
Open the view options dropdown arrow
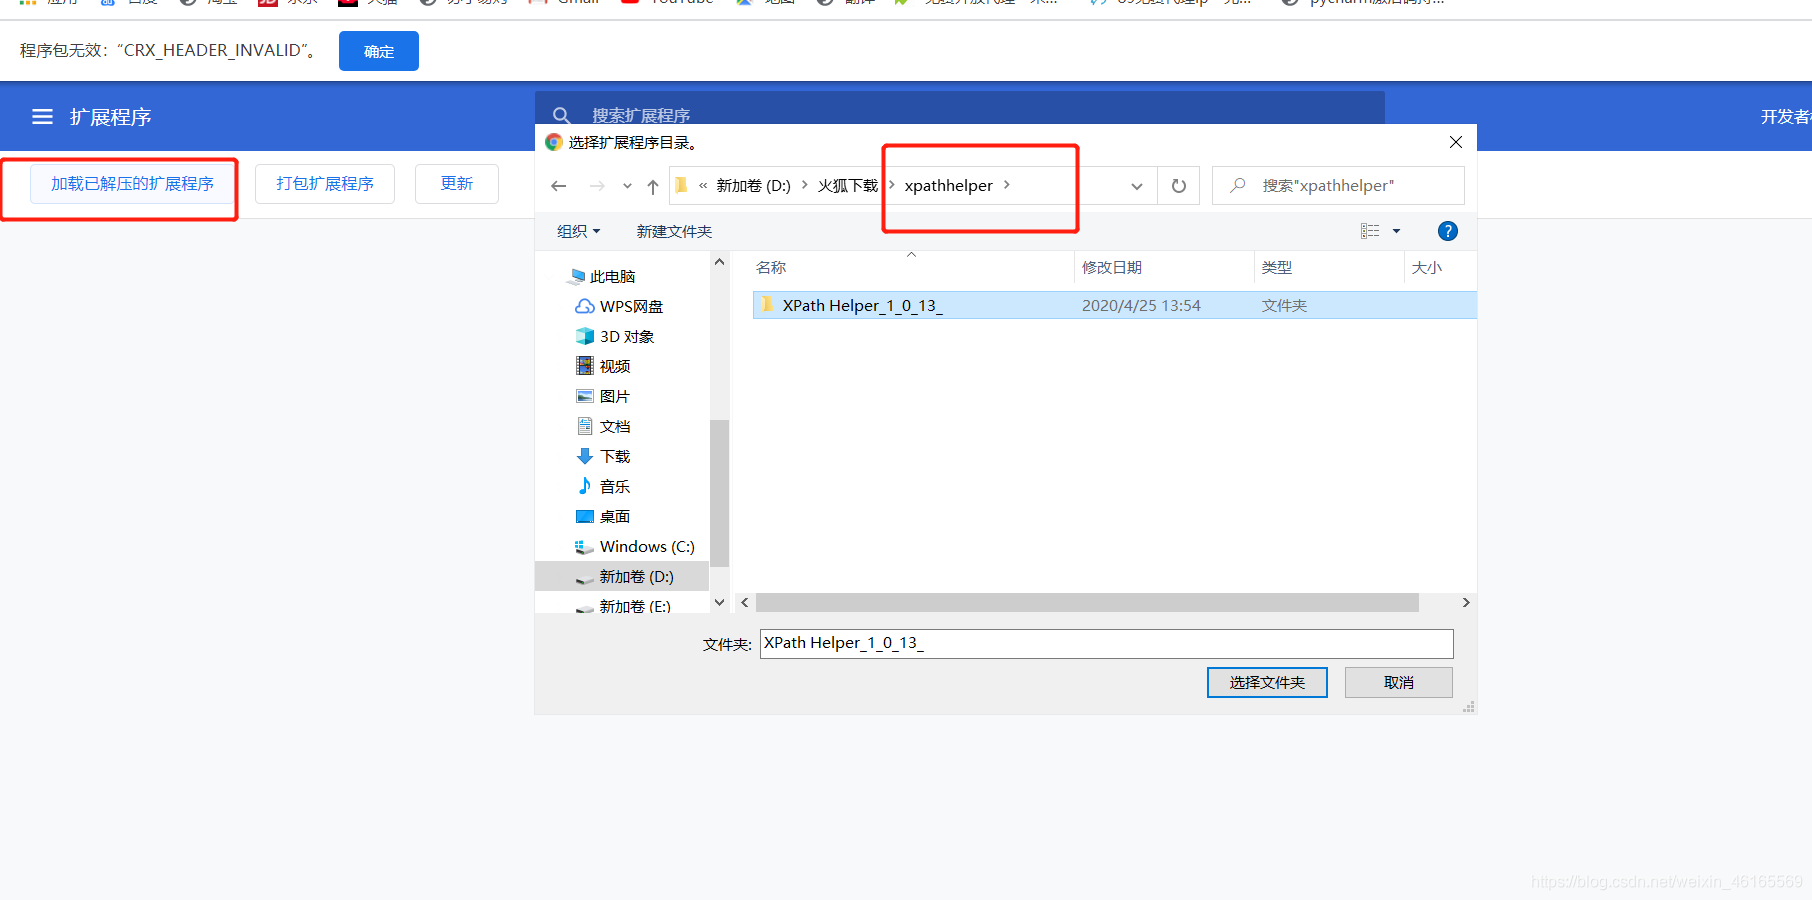(1397, 231)
